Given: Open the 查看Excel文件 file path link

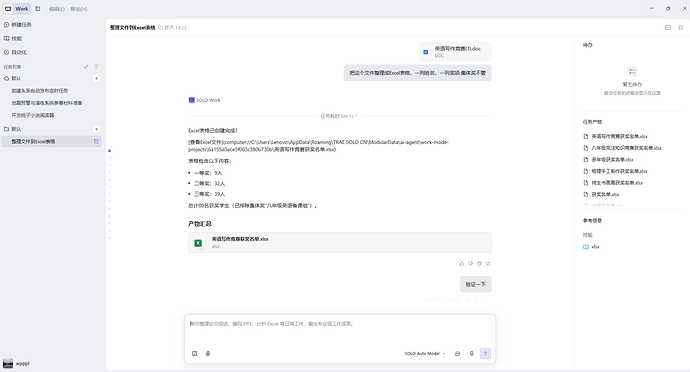Looking at the screenshot, I should click(x=319, y=146).
